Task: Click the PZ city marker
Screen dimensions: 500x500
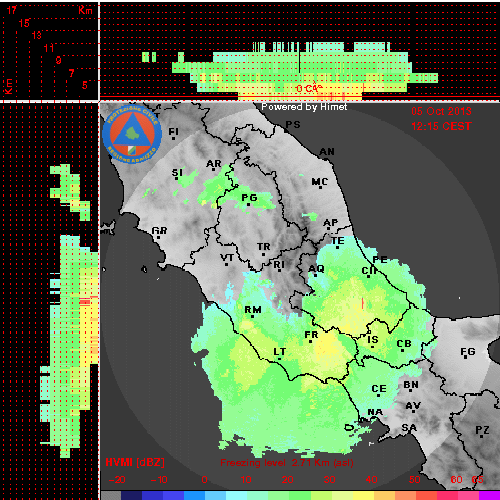Action: [x=482, y=436]
